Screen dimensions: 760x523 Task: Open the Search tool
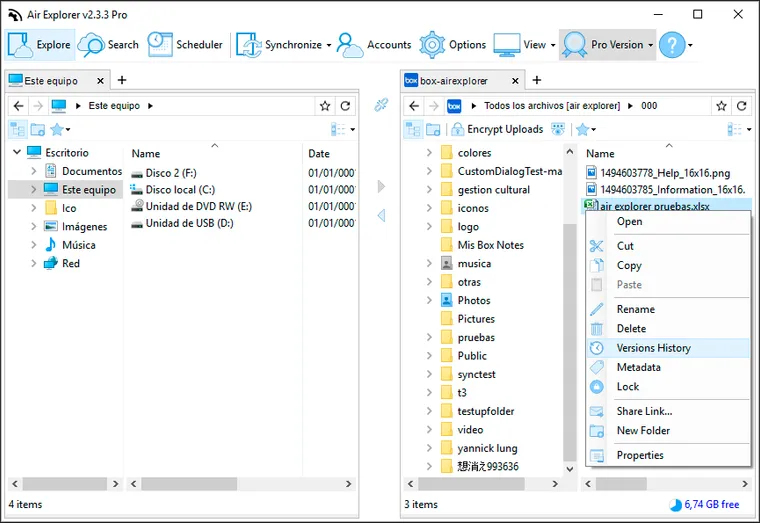(x=109, y=45)
